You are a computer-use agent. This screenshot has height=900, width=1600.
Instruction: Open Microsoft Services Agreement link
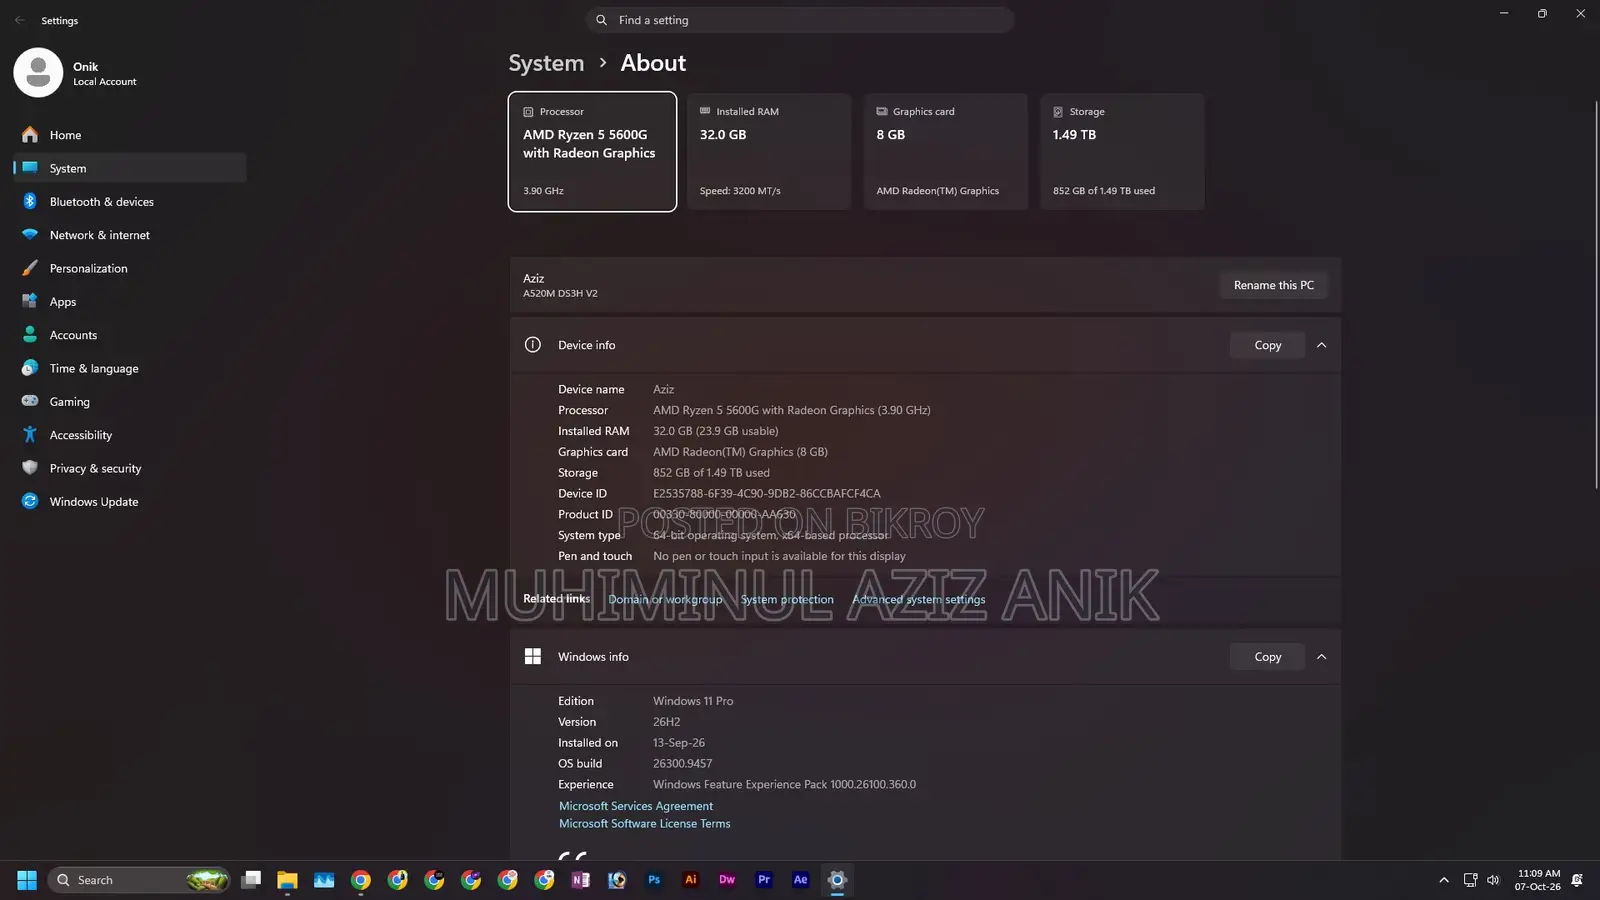click(x=636, y=806)
